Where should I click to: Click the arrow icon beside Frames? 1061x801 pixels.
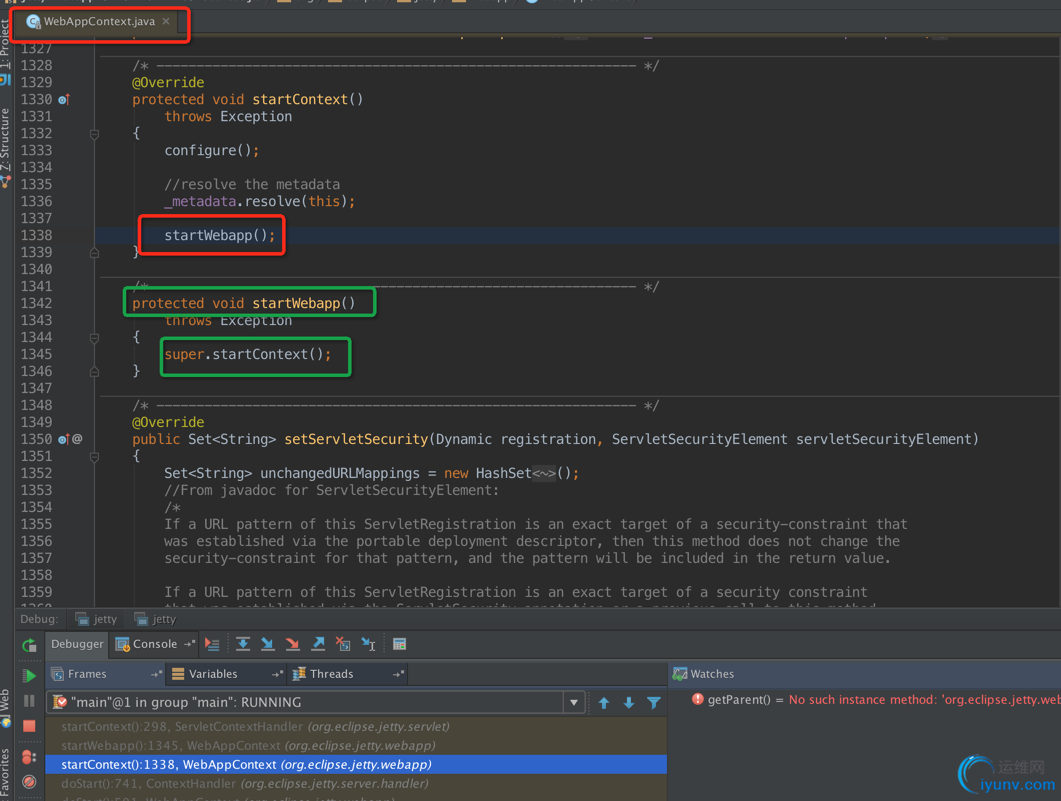pos(156,674)
